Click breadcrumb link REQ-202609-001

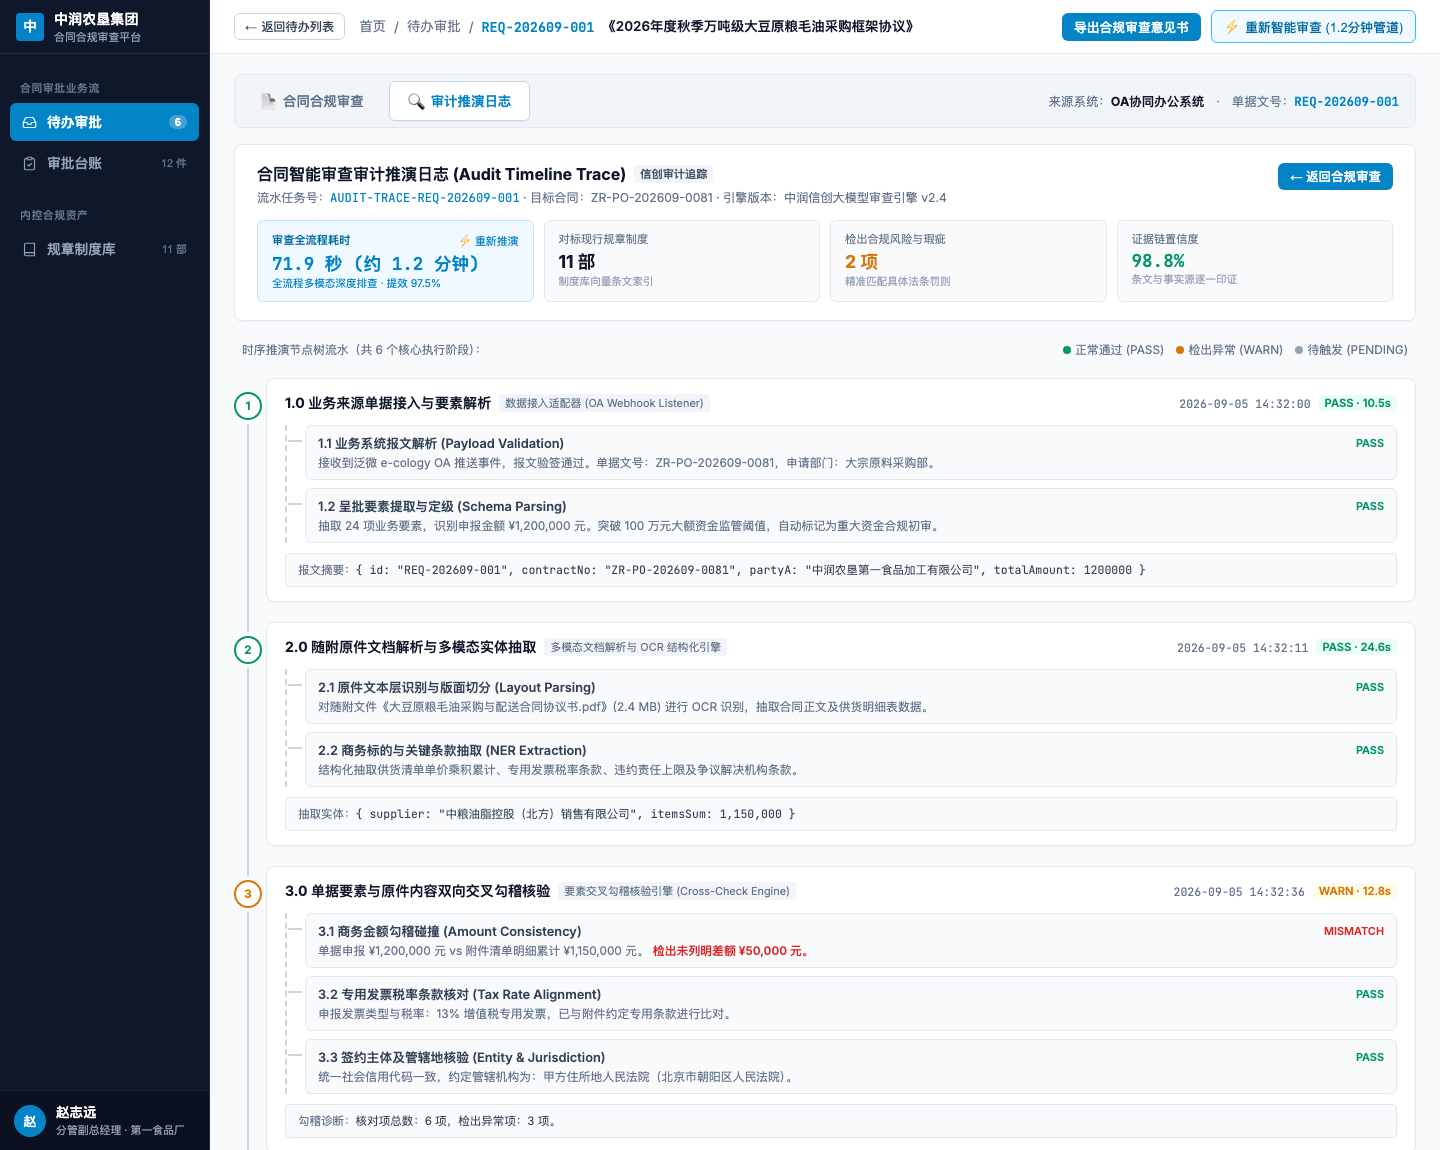click(x=538, y=27)
